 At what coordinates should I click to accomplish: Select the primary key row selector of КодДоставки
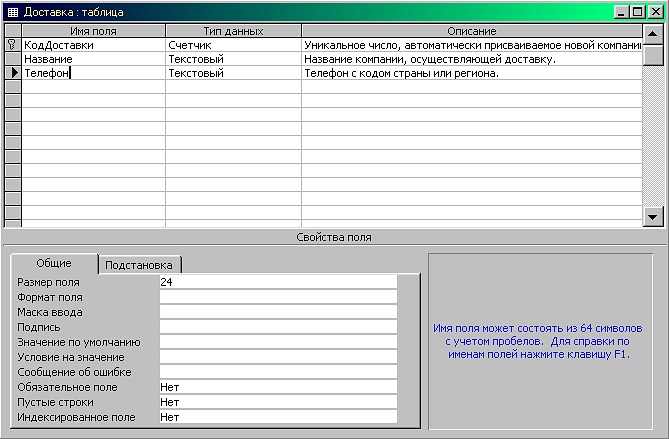pos(13,45)
